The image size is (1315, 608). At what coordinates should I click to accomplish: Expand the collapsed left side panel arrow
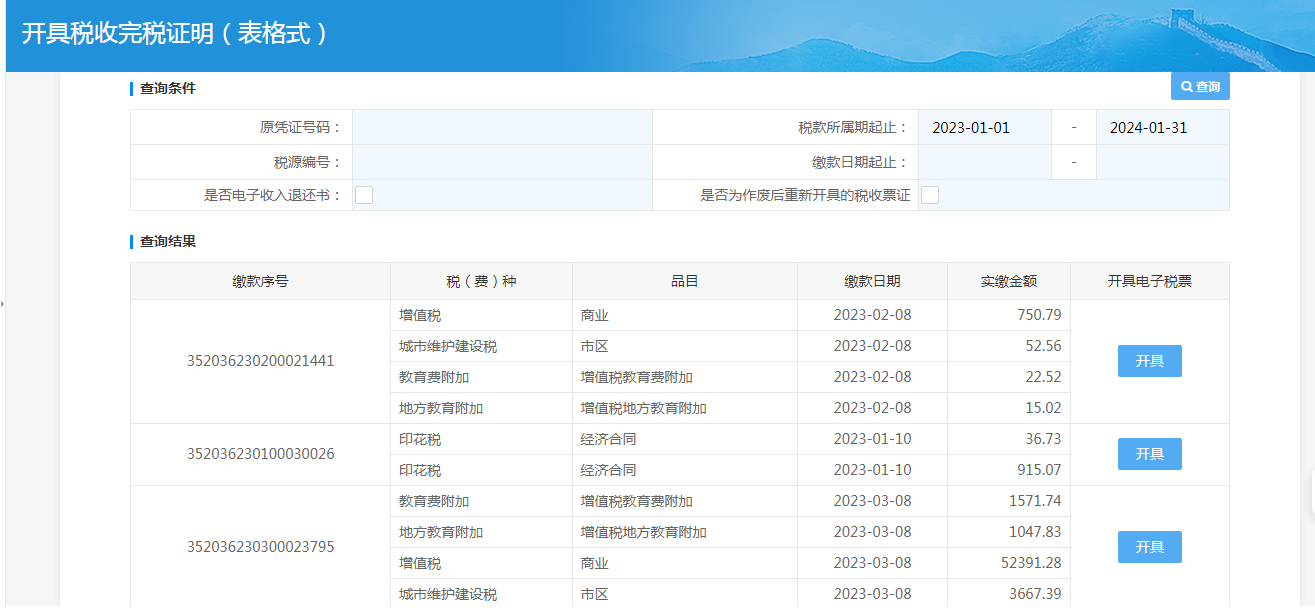tap(3, 303)
